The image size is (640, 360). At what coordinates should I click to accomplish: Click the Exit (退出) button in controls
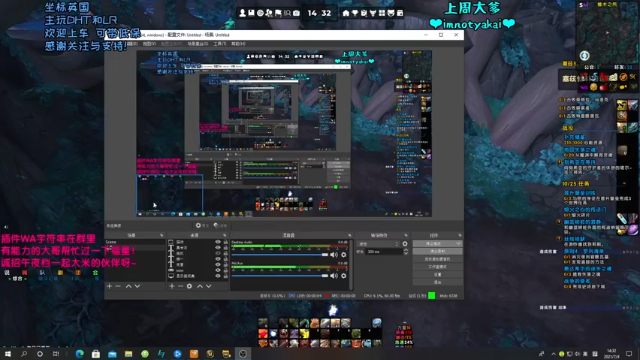pos(438,282)
